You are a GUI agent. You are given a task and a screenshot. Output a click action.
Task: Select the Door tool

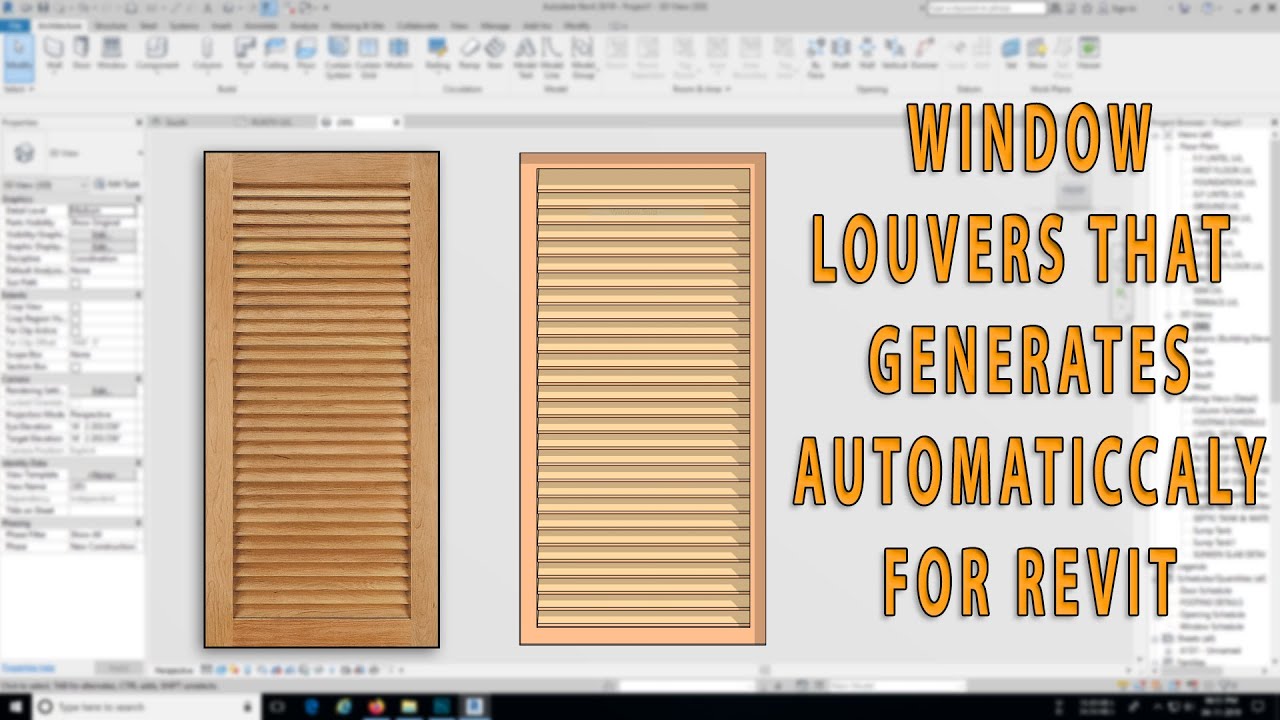[x=81, y=53]
